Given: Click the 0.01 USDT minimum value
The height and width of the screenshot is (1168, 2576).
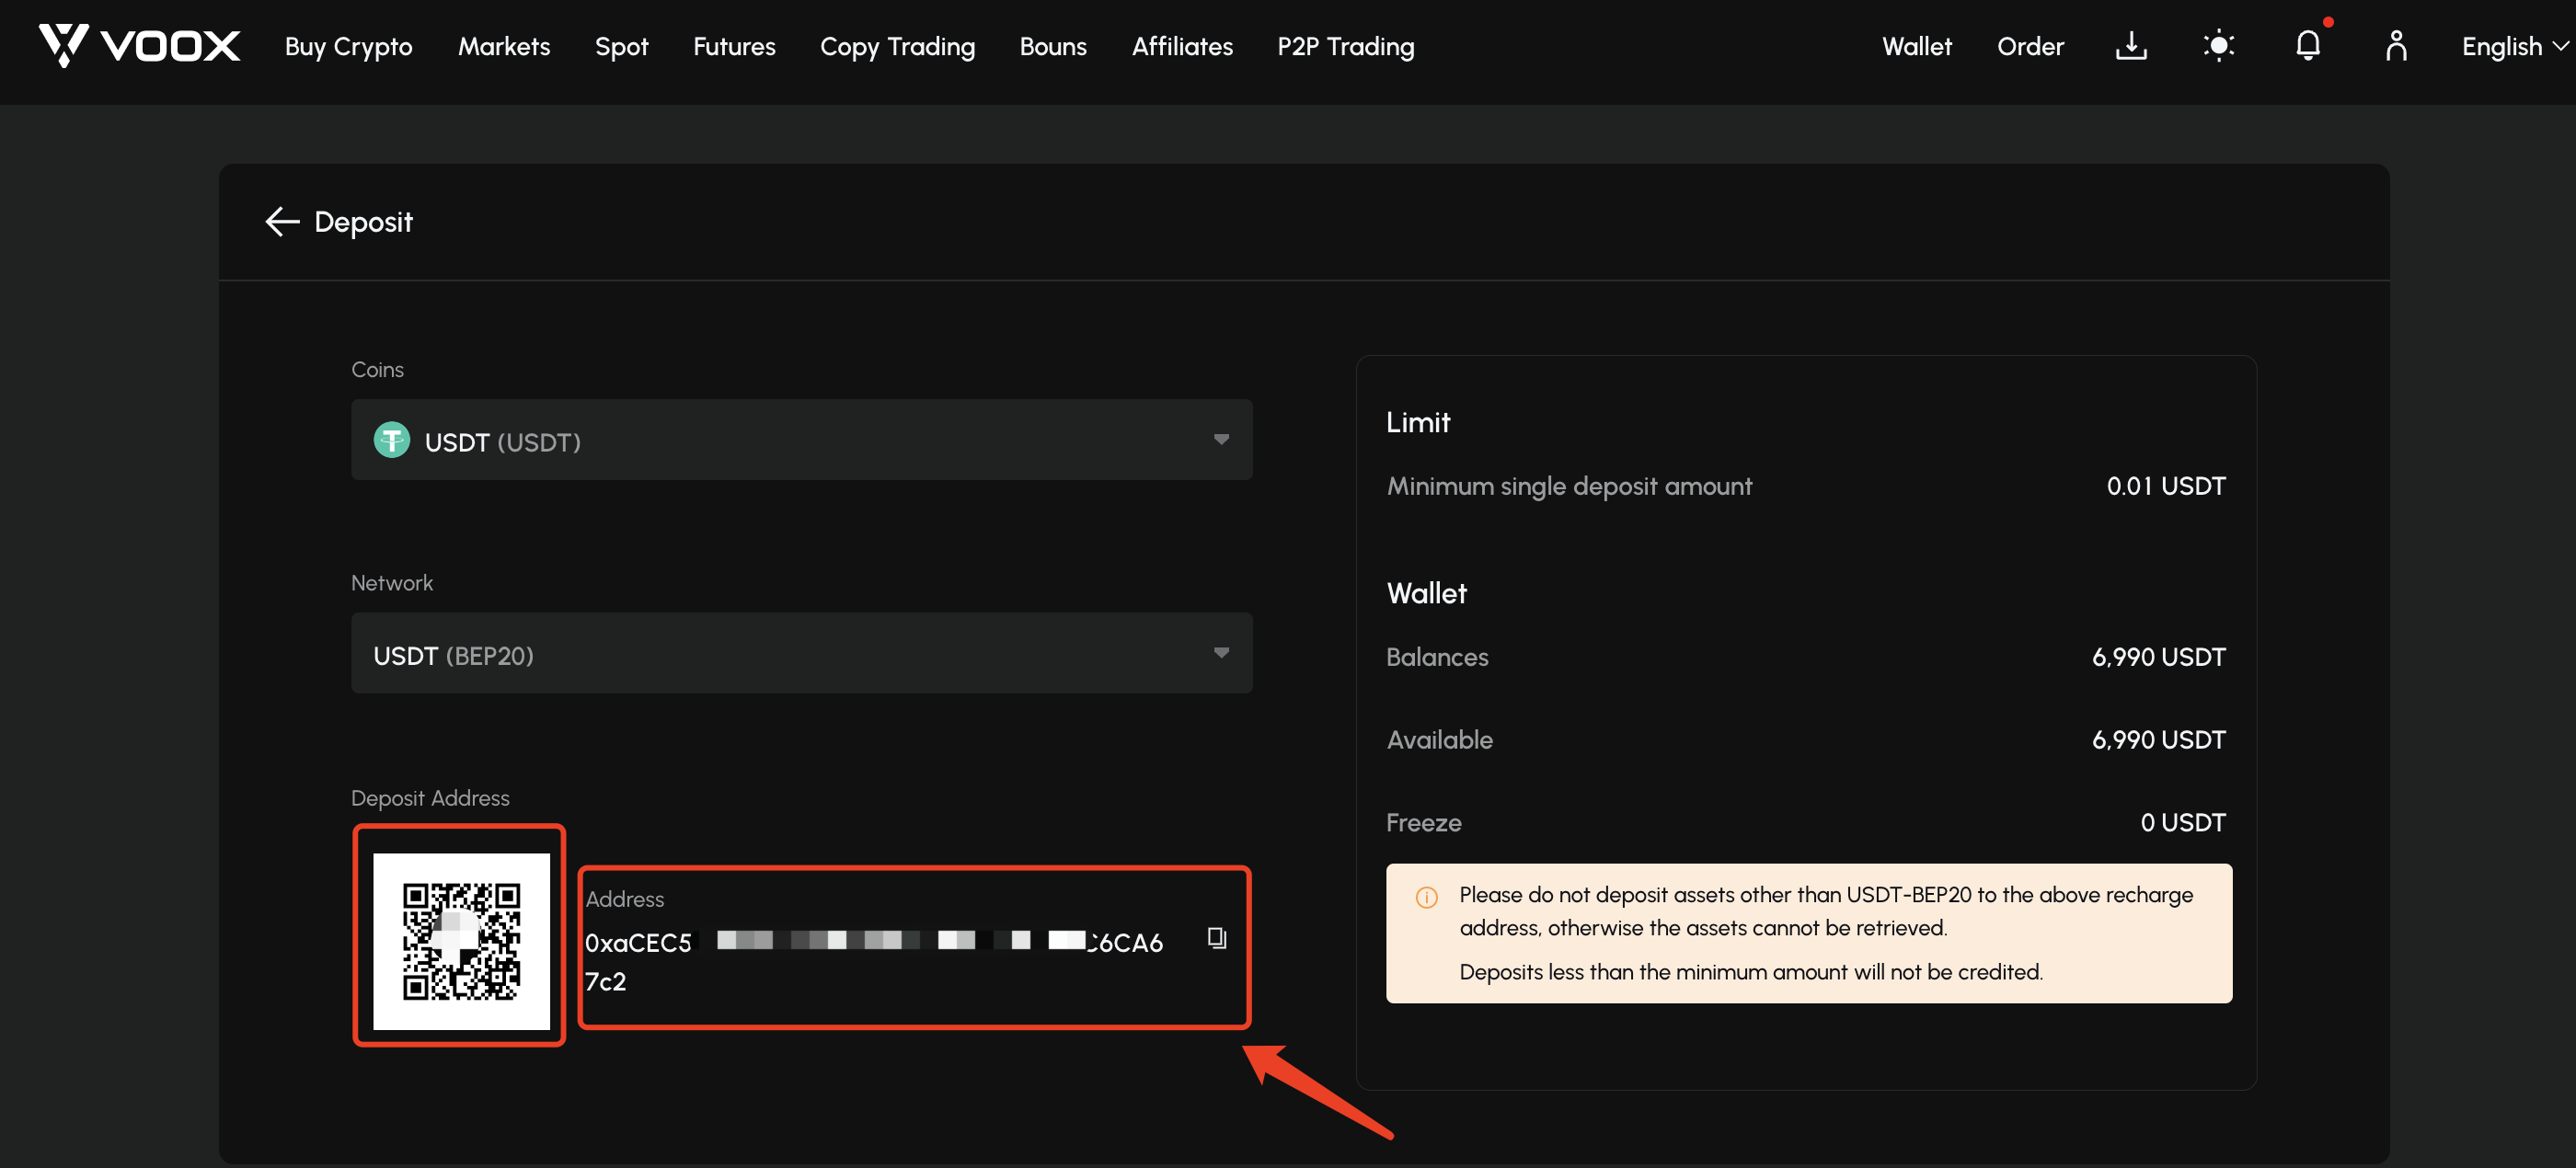Looking at the screenshot, I should pyautogui.click(x=2165, y=486).
